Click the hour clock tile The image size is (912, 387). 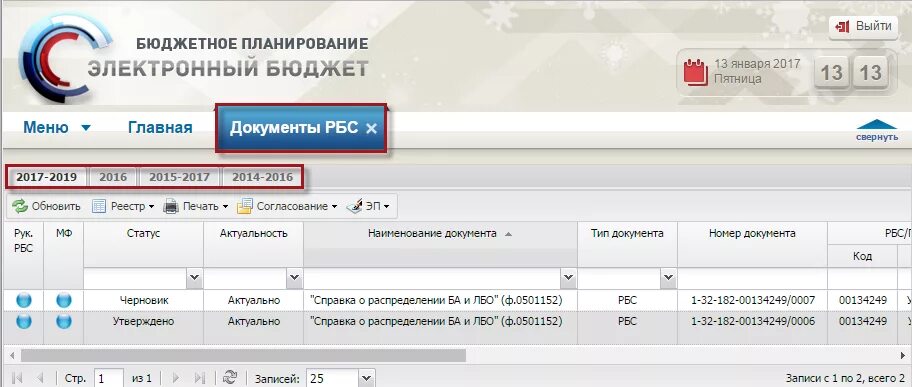[832, 73]
